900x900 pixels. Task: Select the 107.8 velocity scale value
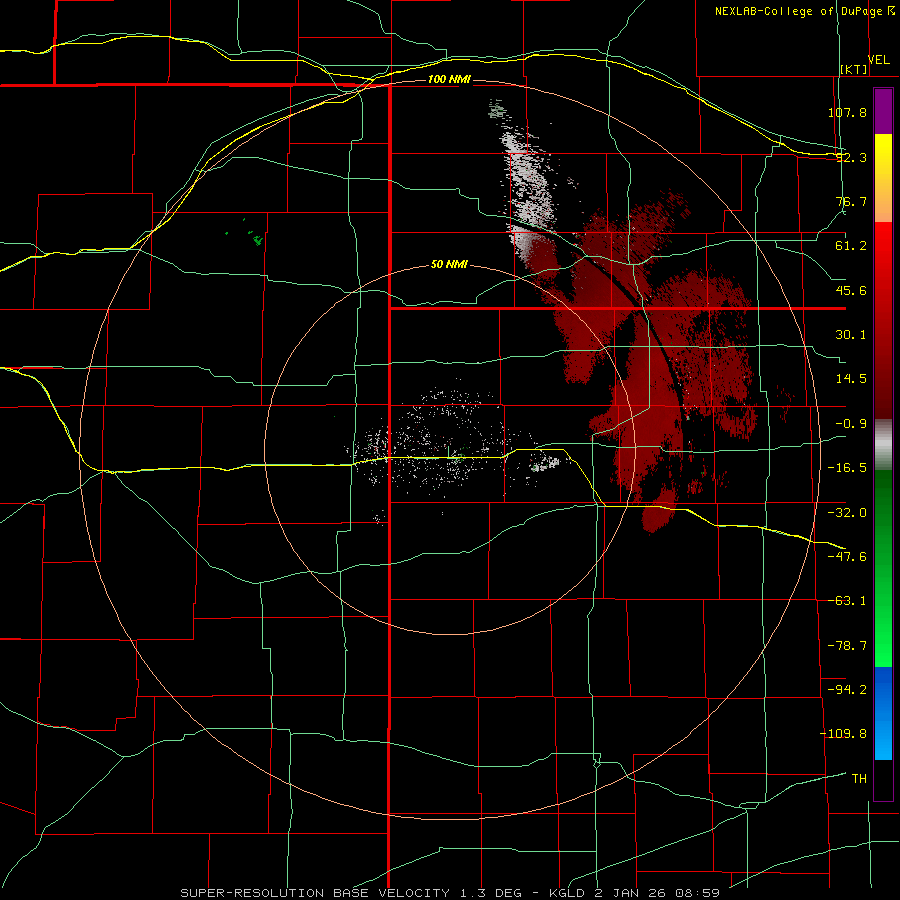(x=847, y=112)
